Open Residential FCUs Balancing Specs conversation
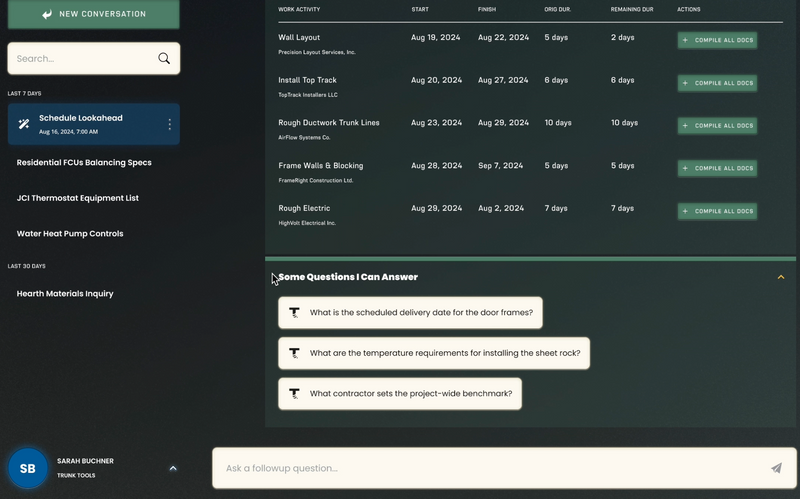The width and height of the screenshot is (800, 499). (x=84, y=162)
